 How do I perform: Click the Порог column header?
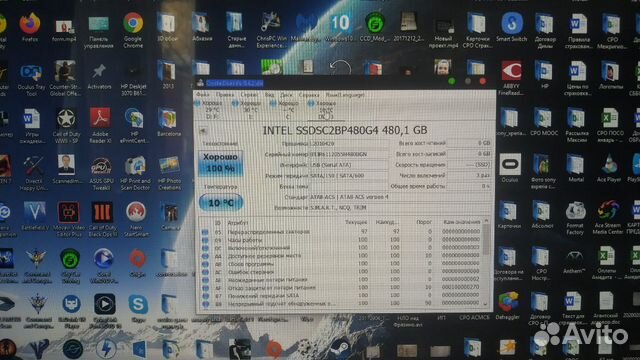423,222
